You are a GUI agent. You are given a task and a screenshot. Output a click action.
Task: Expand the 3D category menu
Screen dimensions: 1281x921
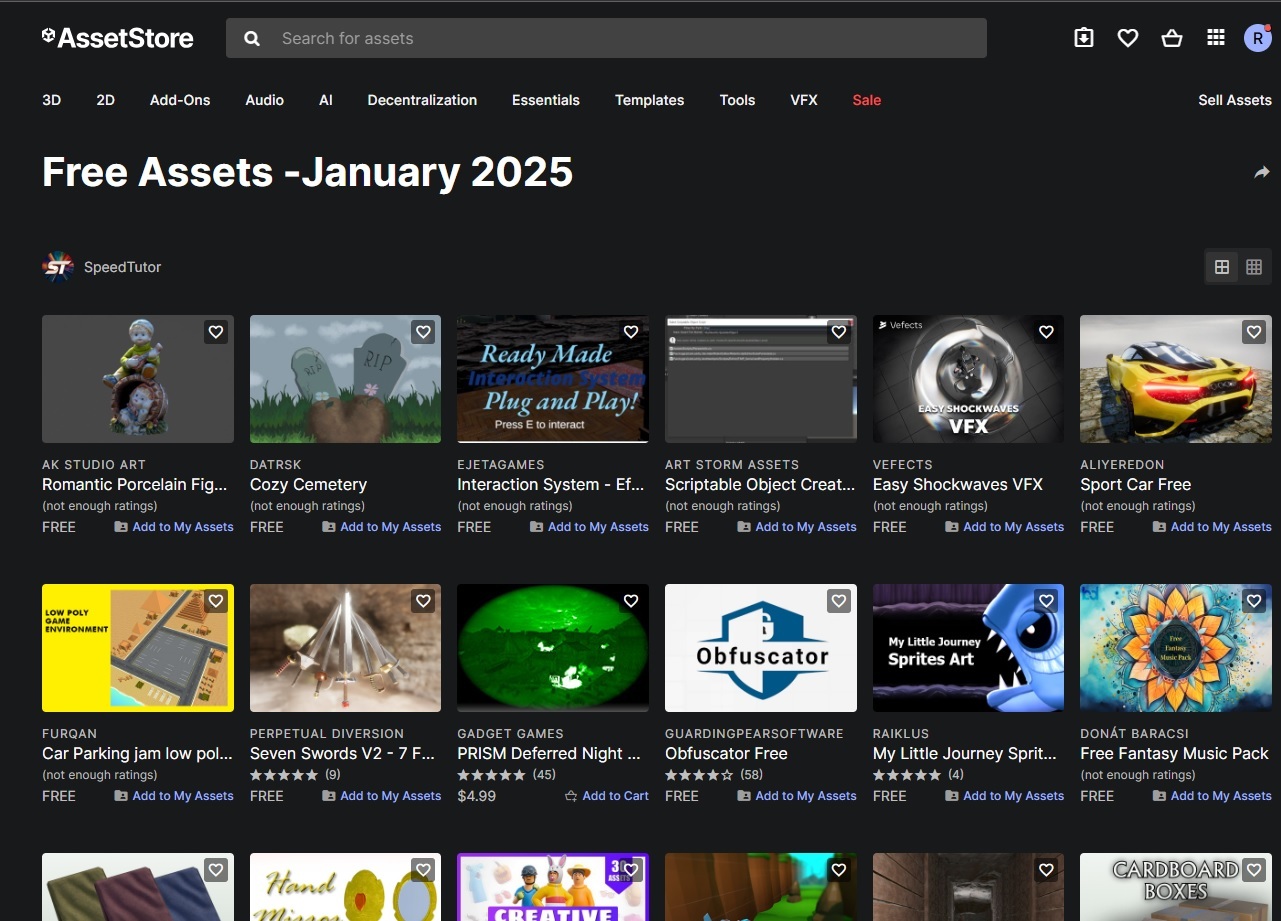click(x=52, y=100)
